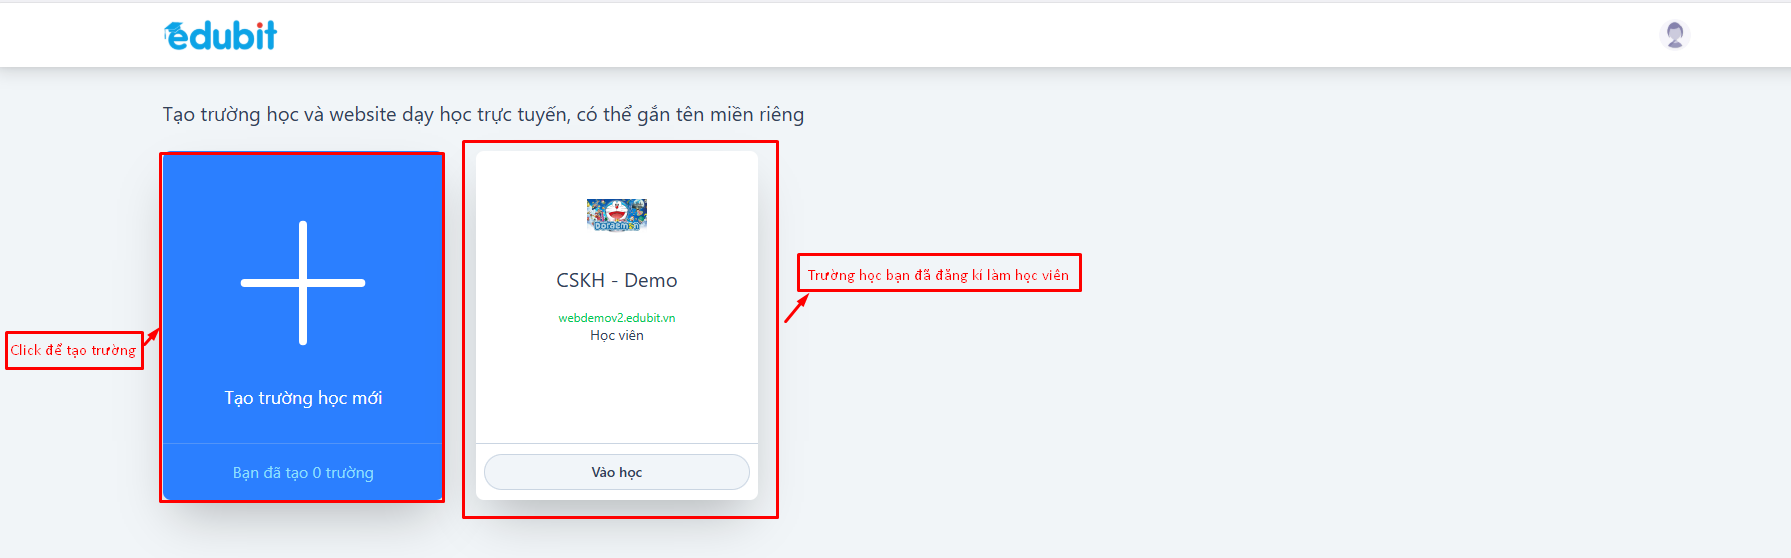
Task: Open the user profile avatar
Action: click(x=1674, y=35)
